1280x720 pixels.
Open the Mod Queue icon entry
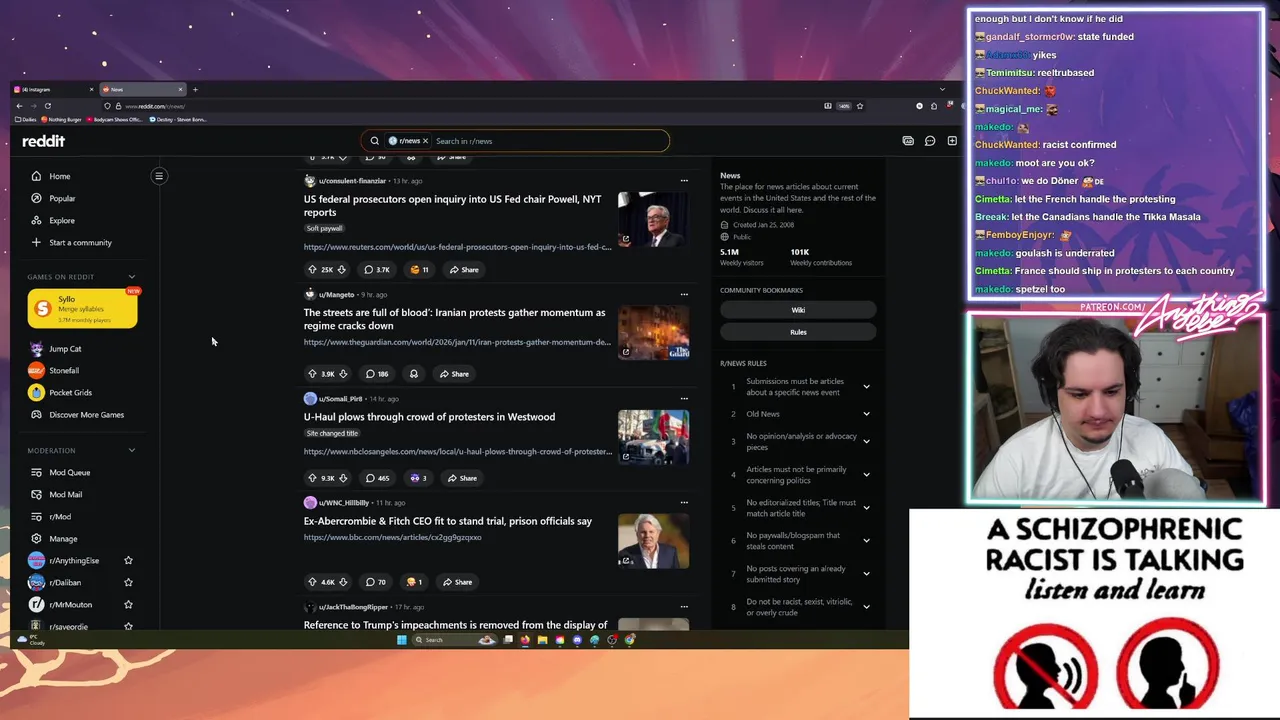coord(37,472)
